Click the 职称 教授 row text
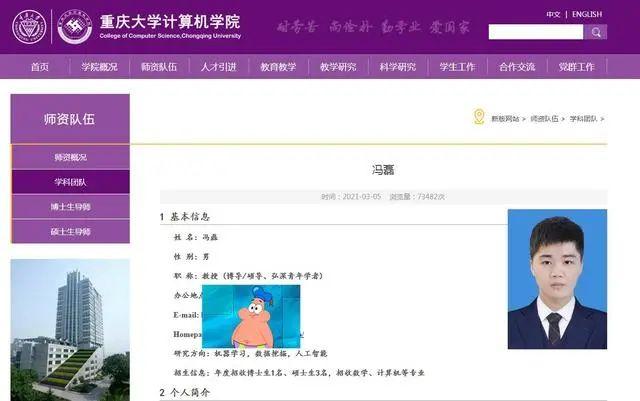Viewport: 640px width, 401px height. 249,276
